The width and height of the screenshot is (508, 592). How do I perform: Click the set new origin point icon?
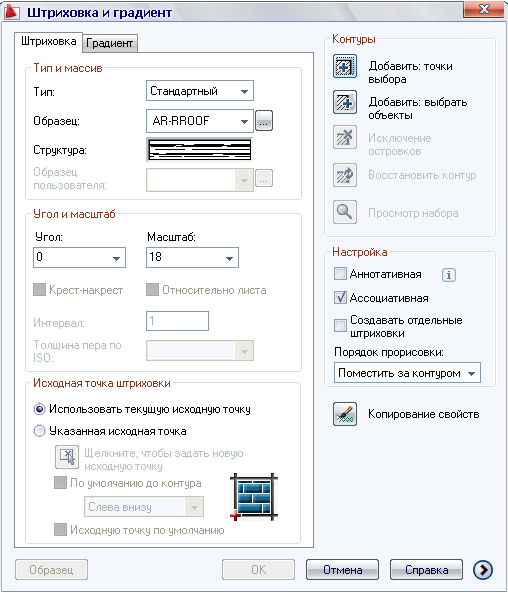pos(67,458)
